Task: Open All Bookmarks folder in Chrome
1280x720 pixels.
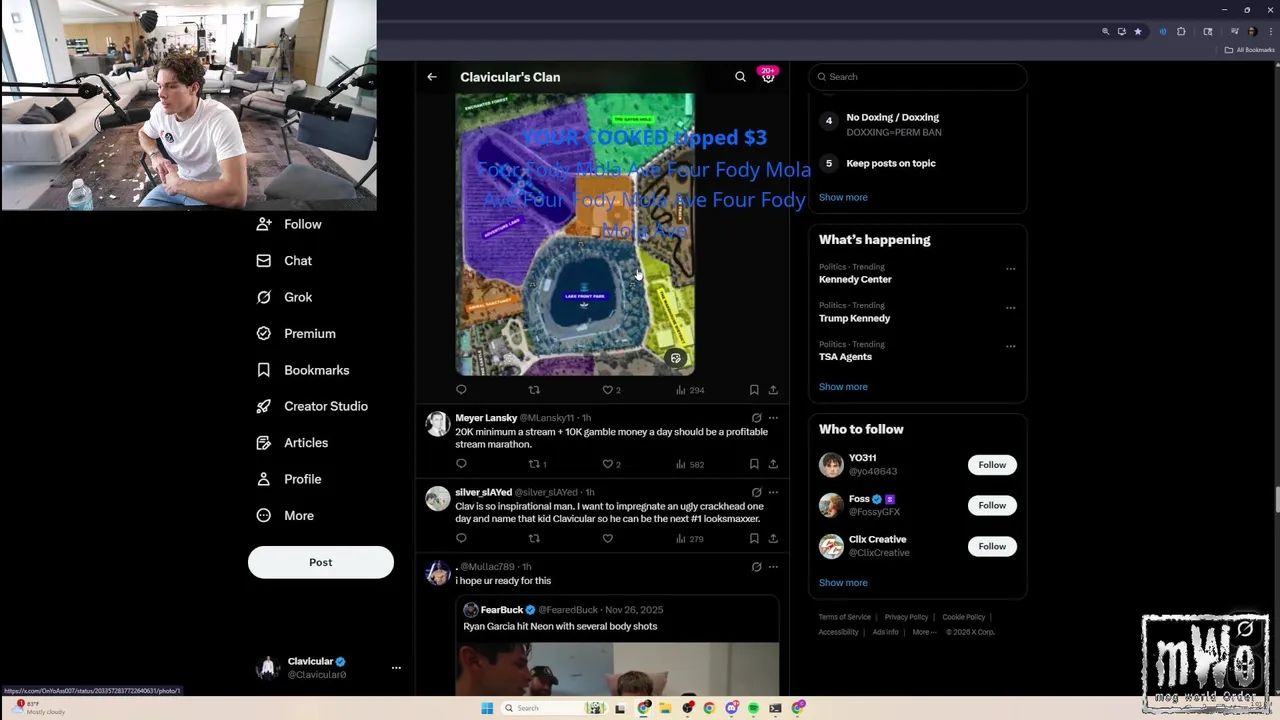Action: (x=1249, y=50)
